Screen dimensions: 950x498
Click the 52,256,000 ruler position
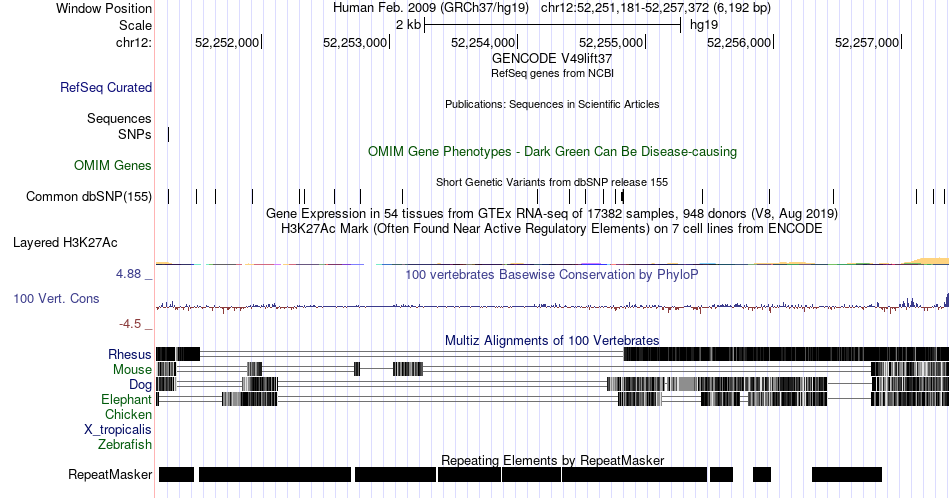point(739,42)
